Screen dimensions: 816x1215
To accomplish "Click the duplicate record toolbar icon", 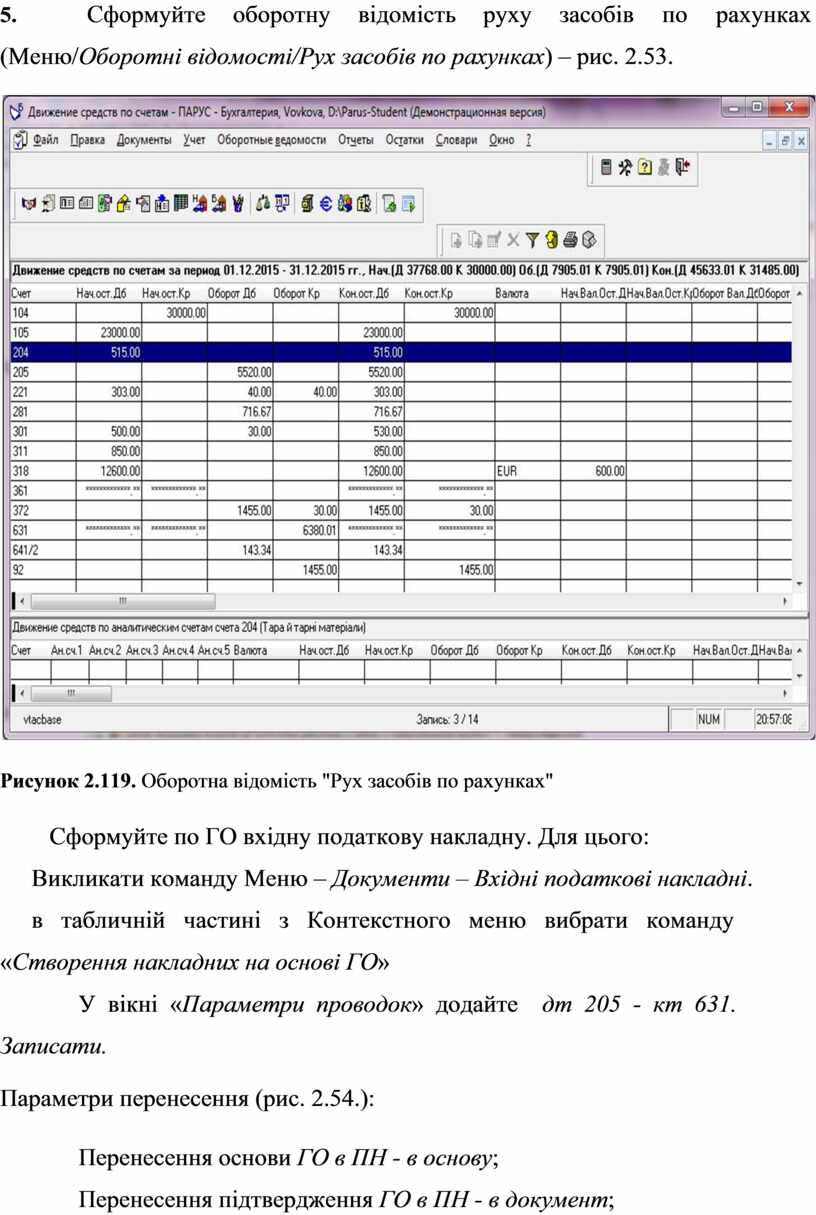I will (x=475, y=239).
